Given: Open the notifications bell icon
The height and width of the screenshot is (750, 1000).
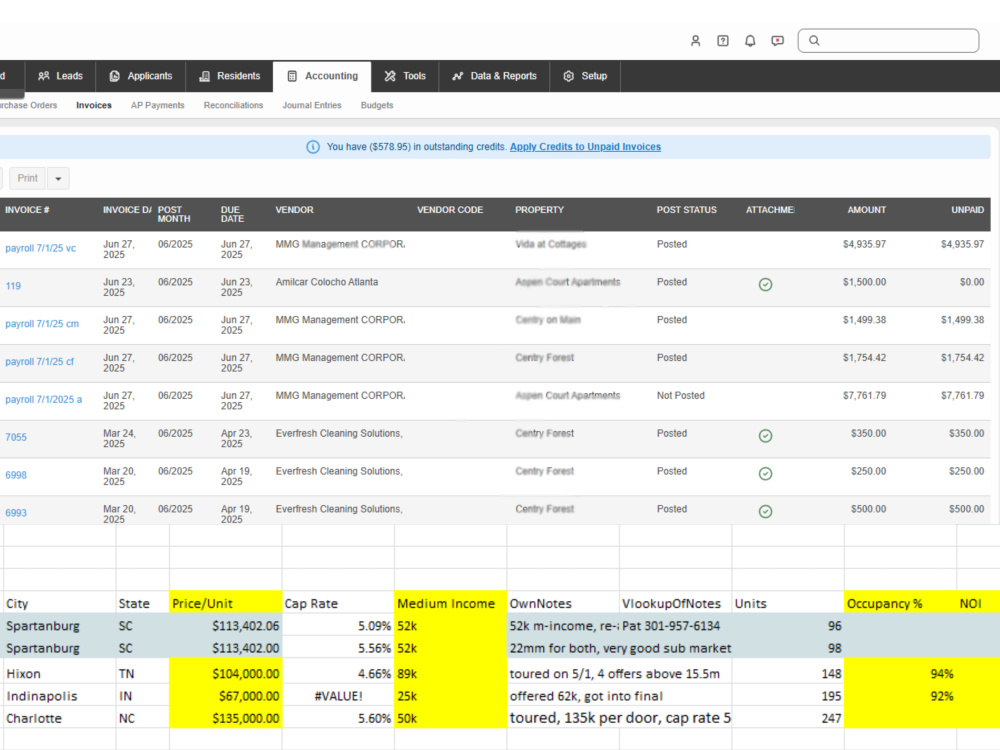Looking at the screenshot, I should [x=750, y=41].
